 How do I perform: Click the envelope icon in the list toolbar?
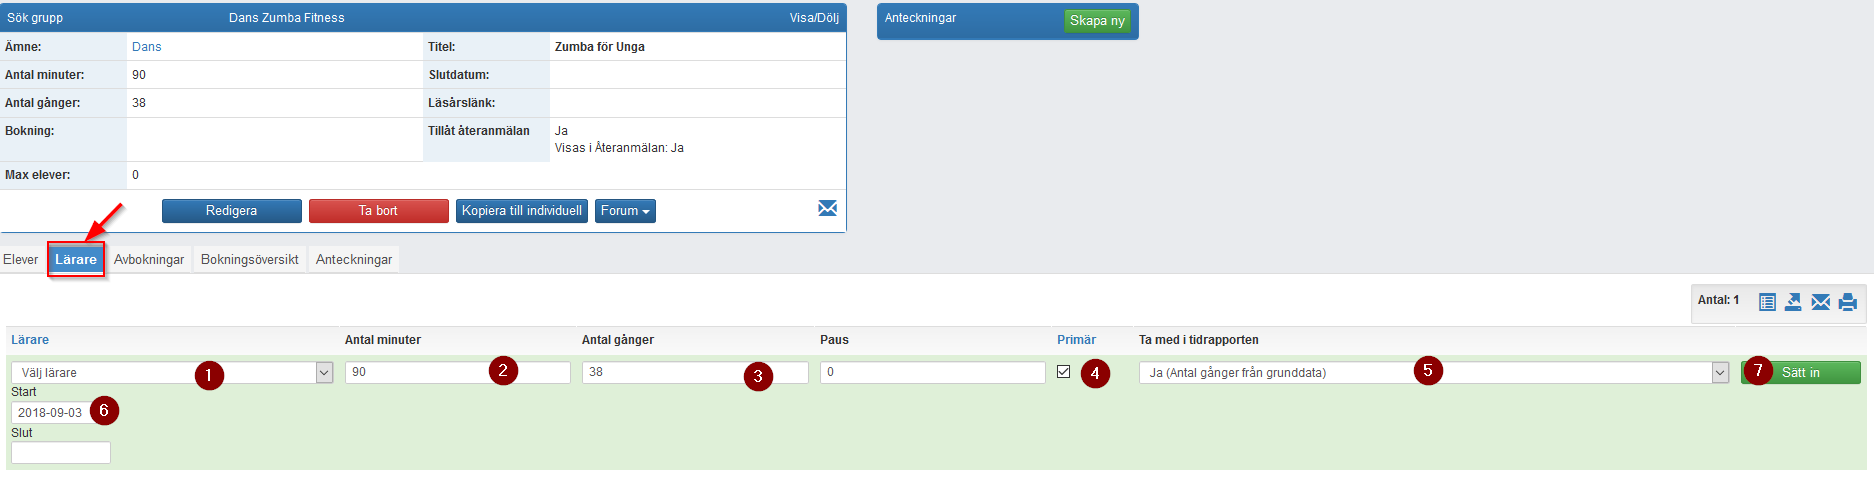tap(1821, 302)
